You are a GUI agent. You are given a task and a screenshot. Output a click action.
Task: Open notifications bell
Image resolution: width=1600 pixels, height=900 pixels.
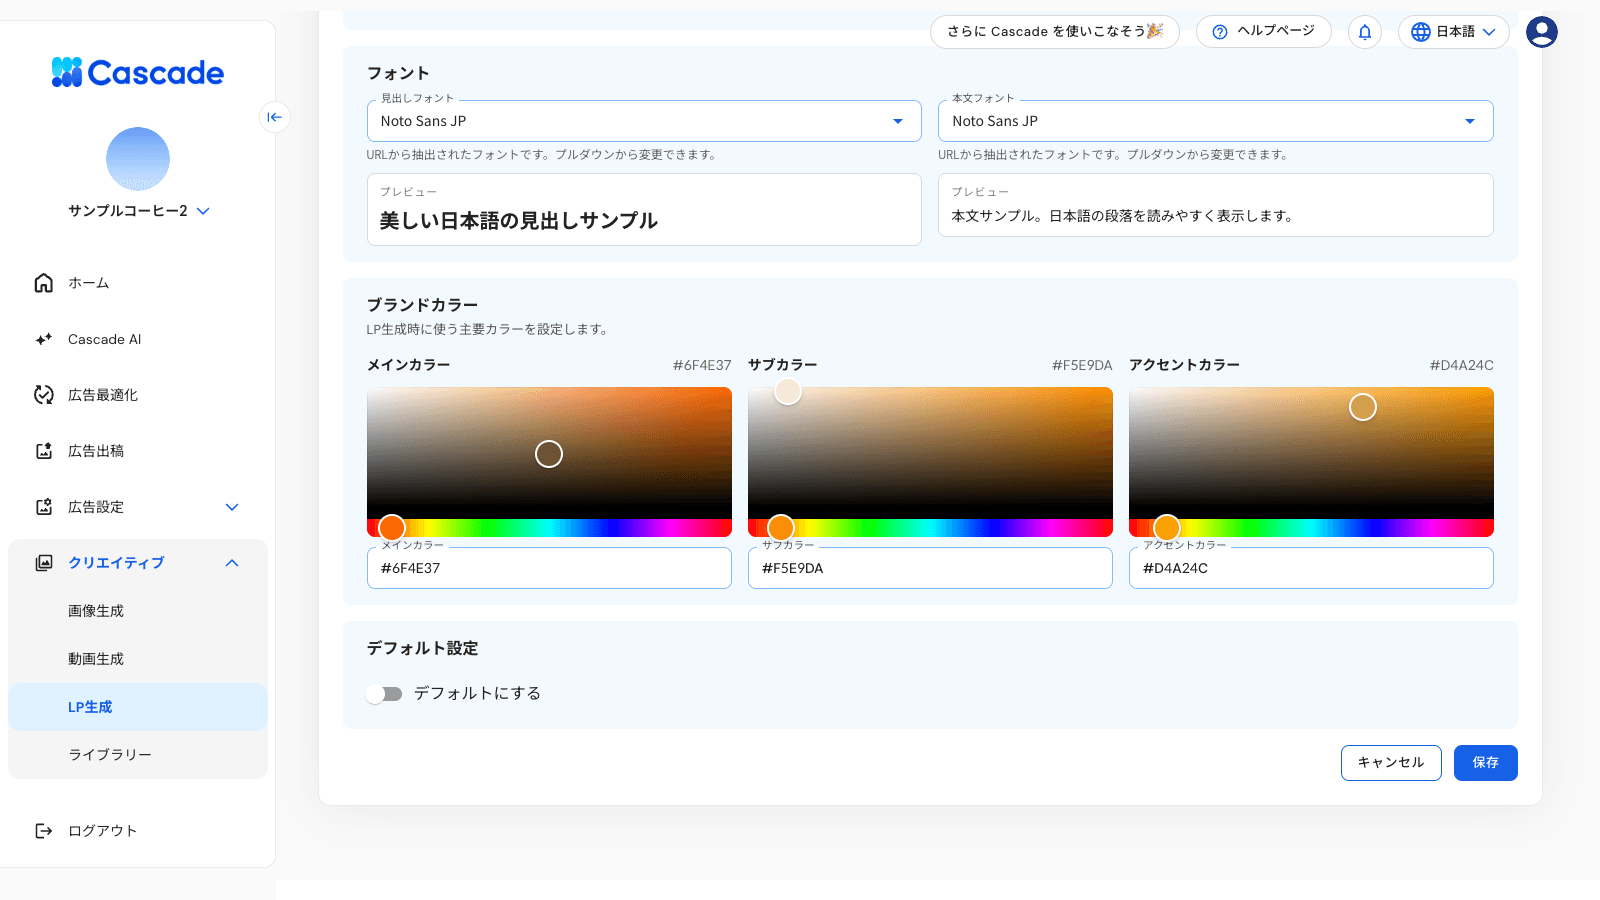pyautogui.click(x=1365, y=32)
